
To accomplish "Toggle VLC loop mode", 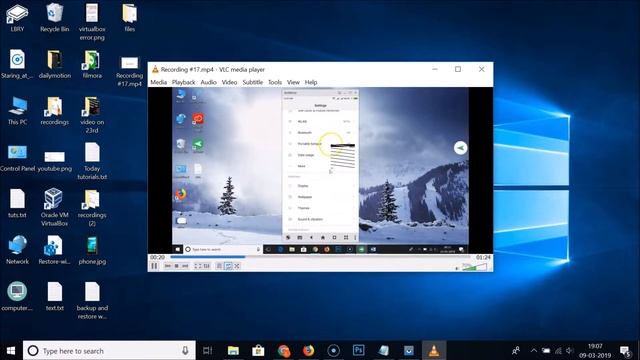I will click(228, 266).
